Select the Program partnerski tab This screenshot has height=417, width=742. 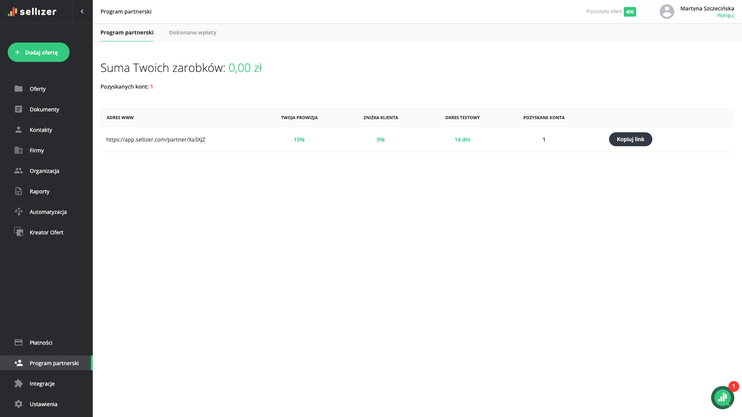point(127,33)
